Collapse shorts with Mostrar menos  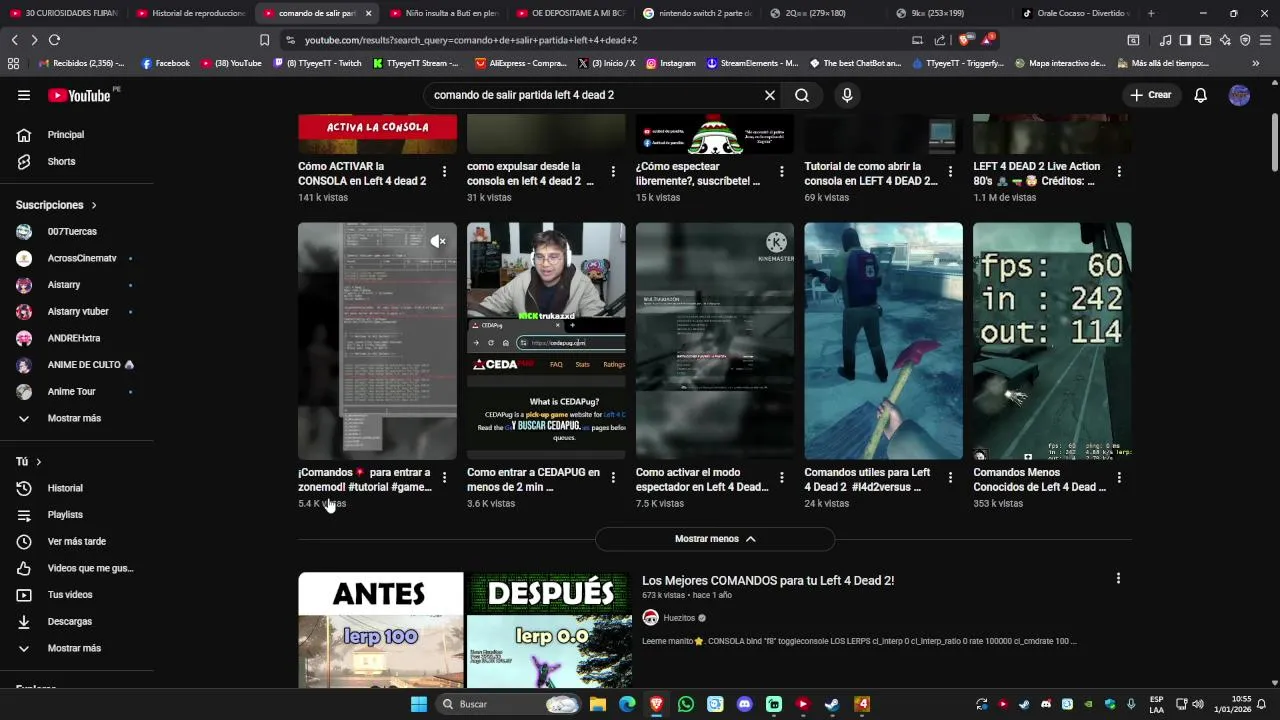point(715,539)
